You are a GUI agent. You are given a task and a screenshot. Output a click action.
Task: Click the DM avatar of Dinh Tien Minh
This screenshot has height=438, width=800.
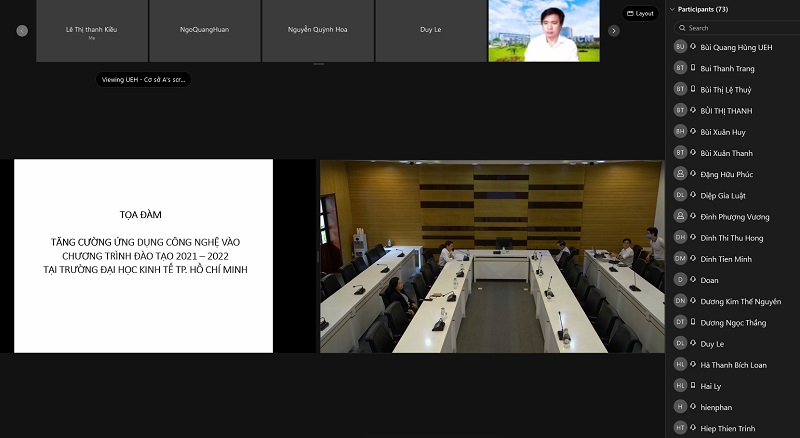(680, 258)
